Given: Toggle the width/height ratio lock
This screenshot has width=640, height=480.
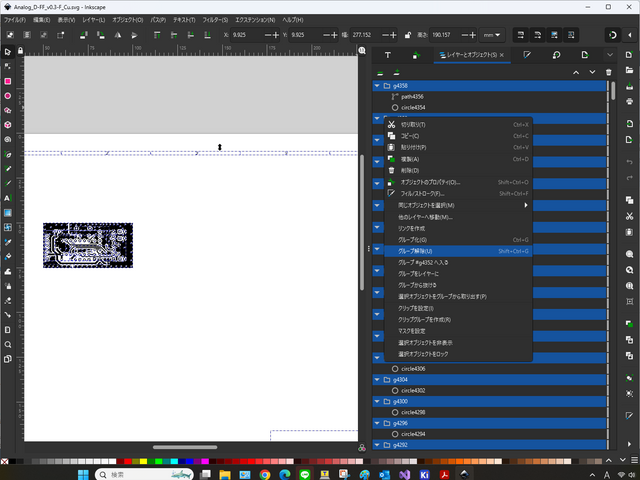Looking at the screenshot, I should 409,35.
